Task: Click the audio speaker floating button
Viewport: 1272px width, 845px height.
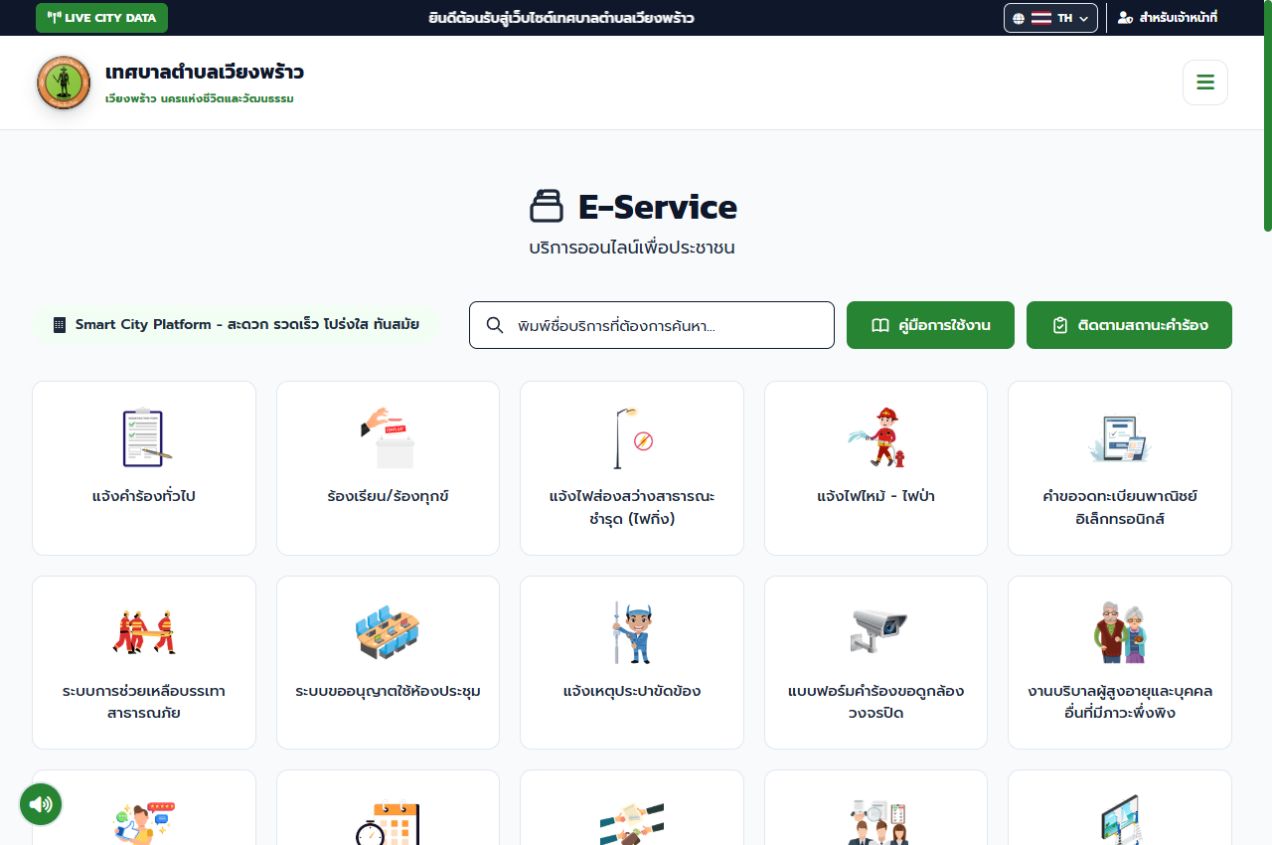Action: (x=41, y=804)
